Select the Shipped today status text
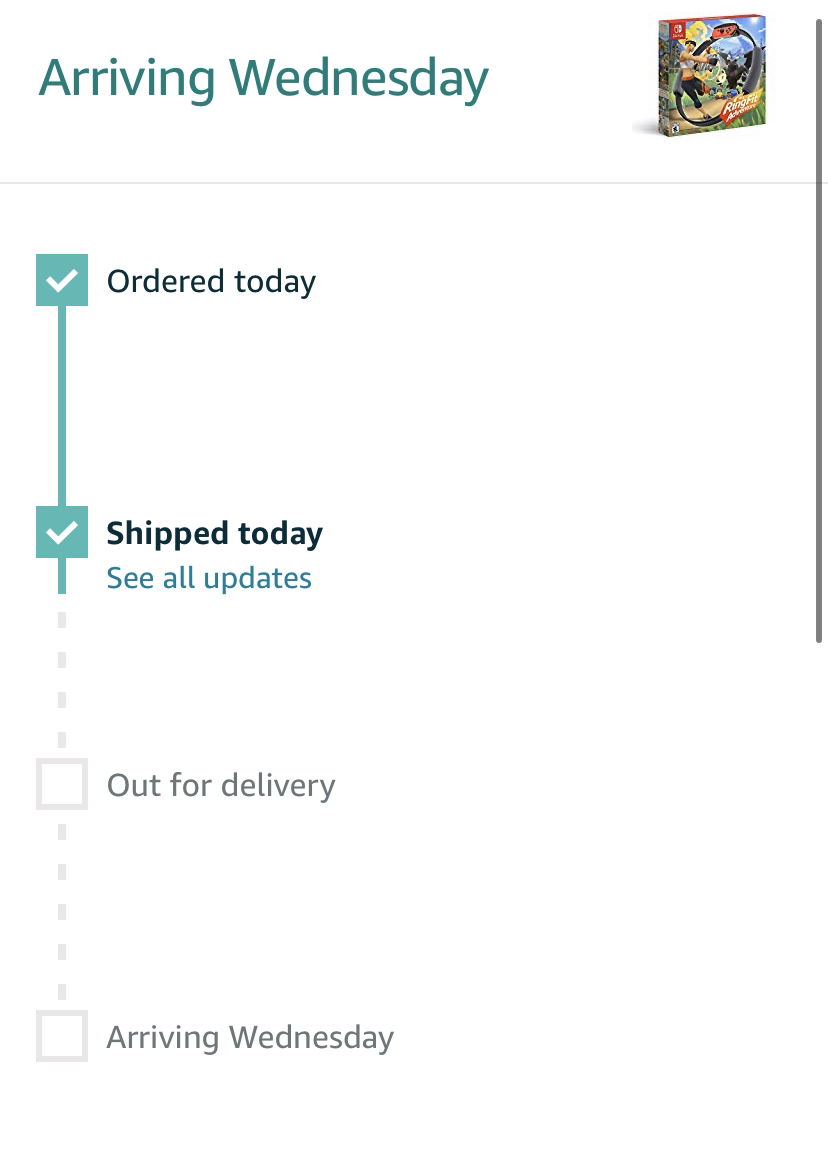Image resolution: width=828 pixels, height=1153 pixels. tap(215, 535)
